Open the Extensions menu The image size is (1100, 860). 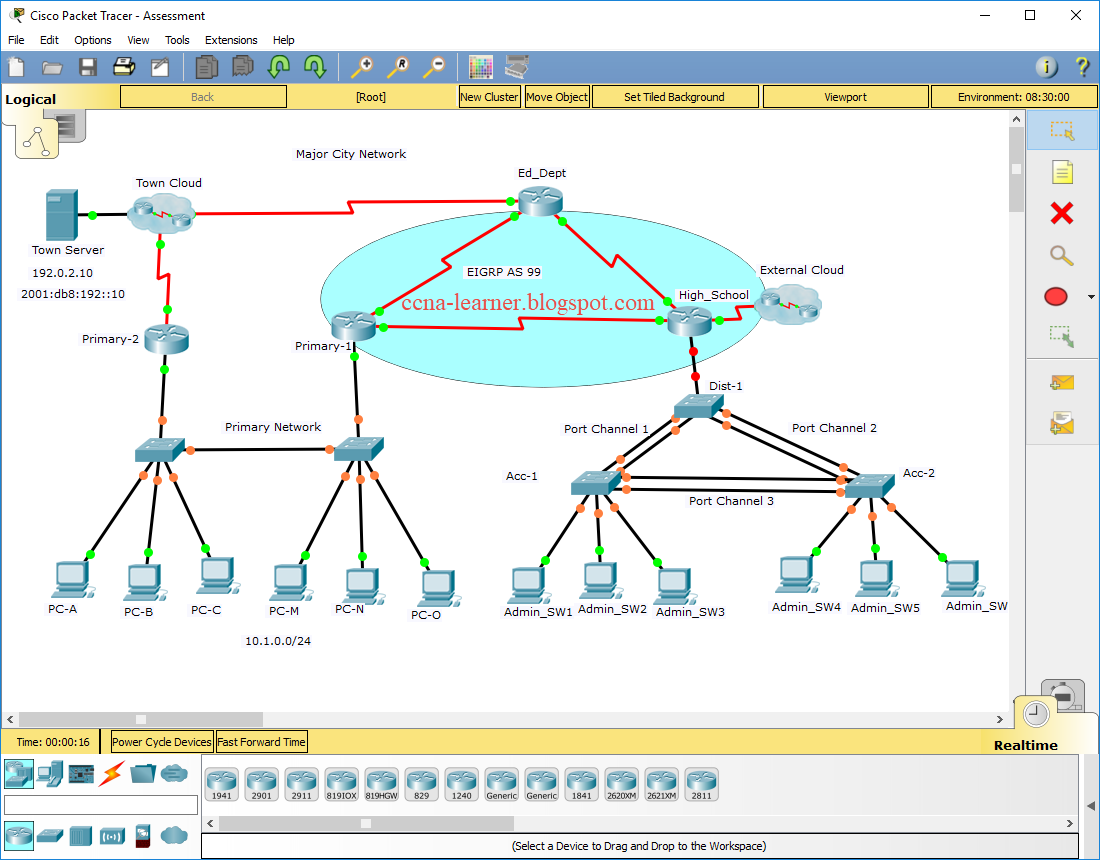pyautogui.click(x=231, y=40)
